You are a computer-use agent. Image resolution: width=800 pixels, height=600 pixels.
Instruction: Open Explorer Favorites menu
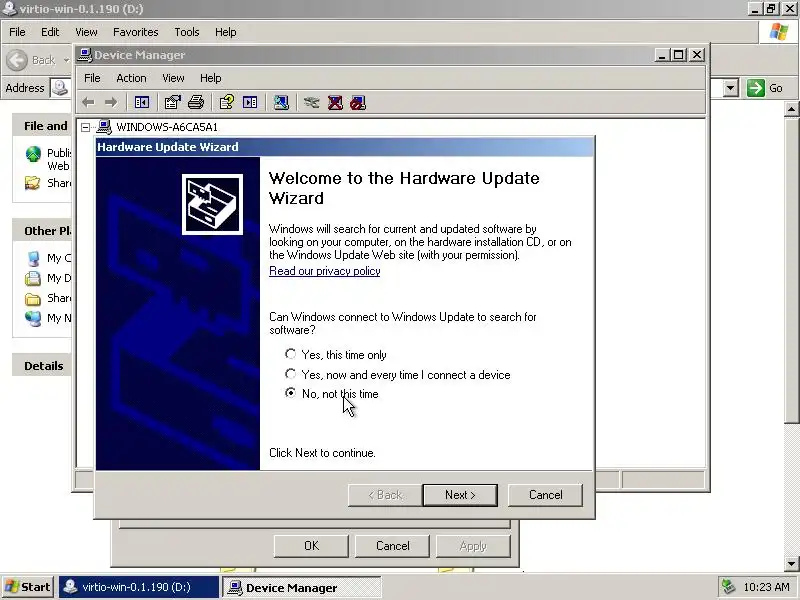(x=136, y=32)
